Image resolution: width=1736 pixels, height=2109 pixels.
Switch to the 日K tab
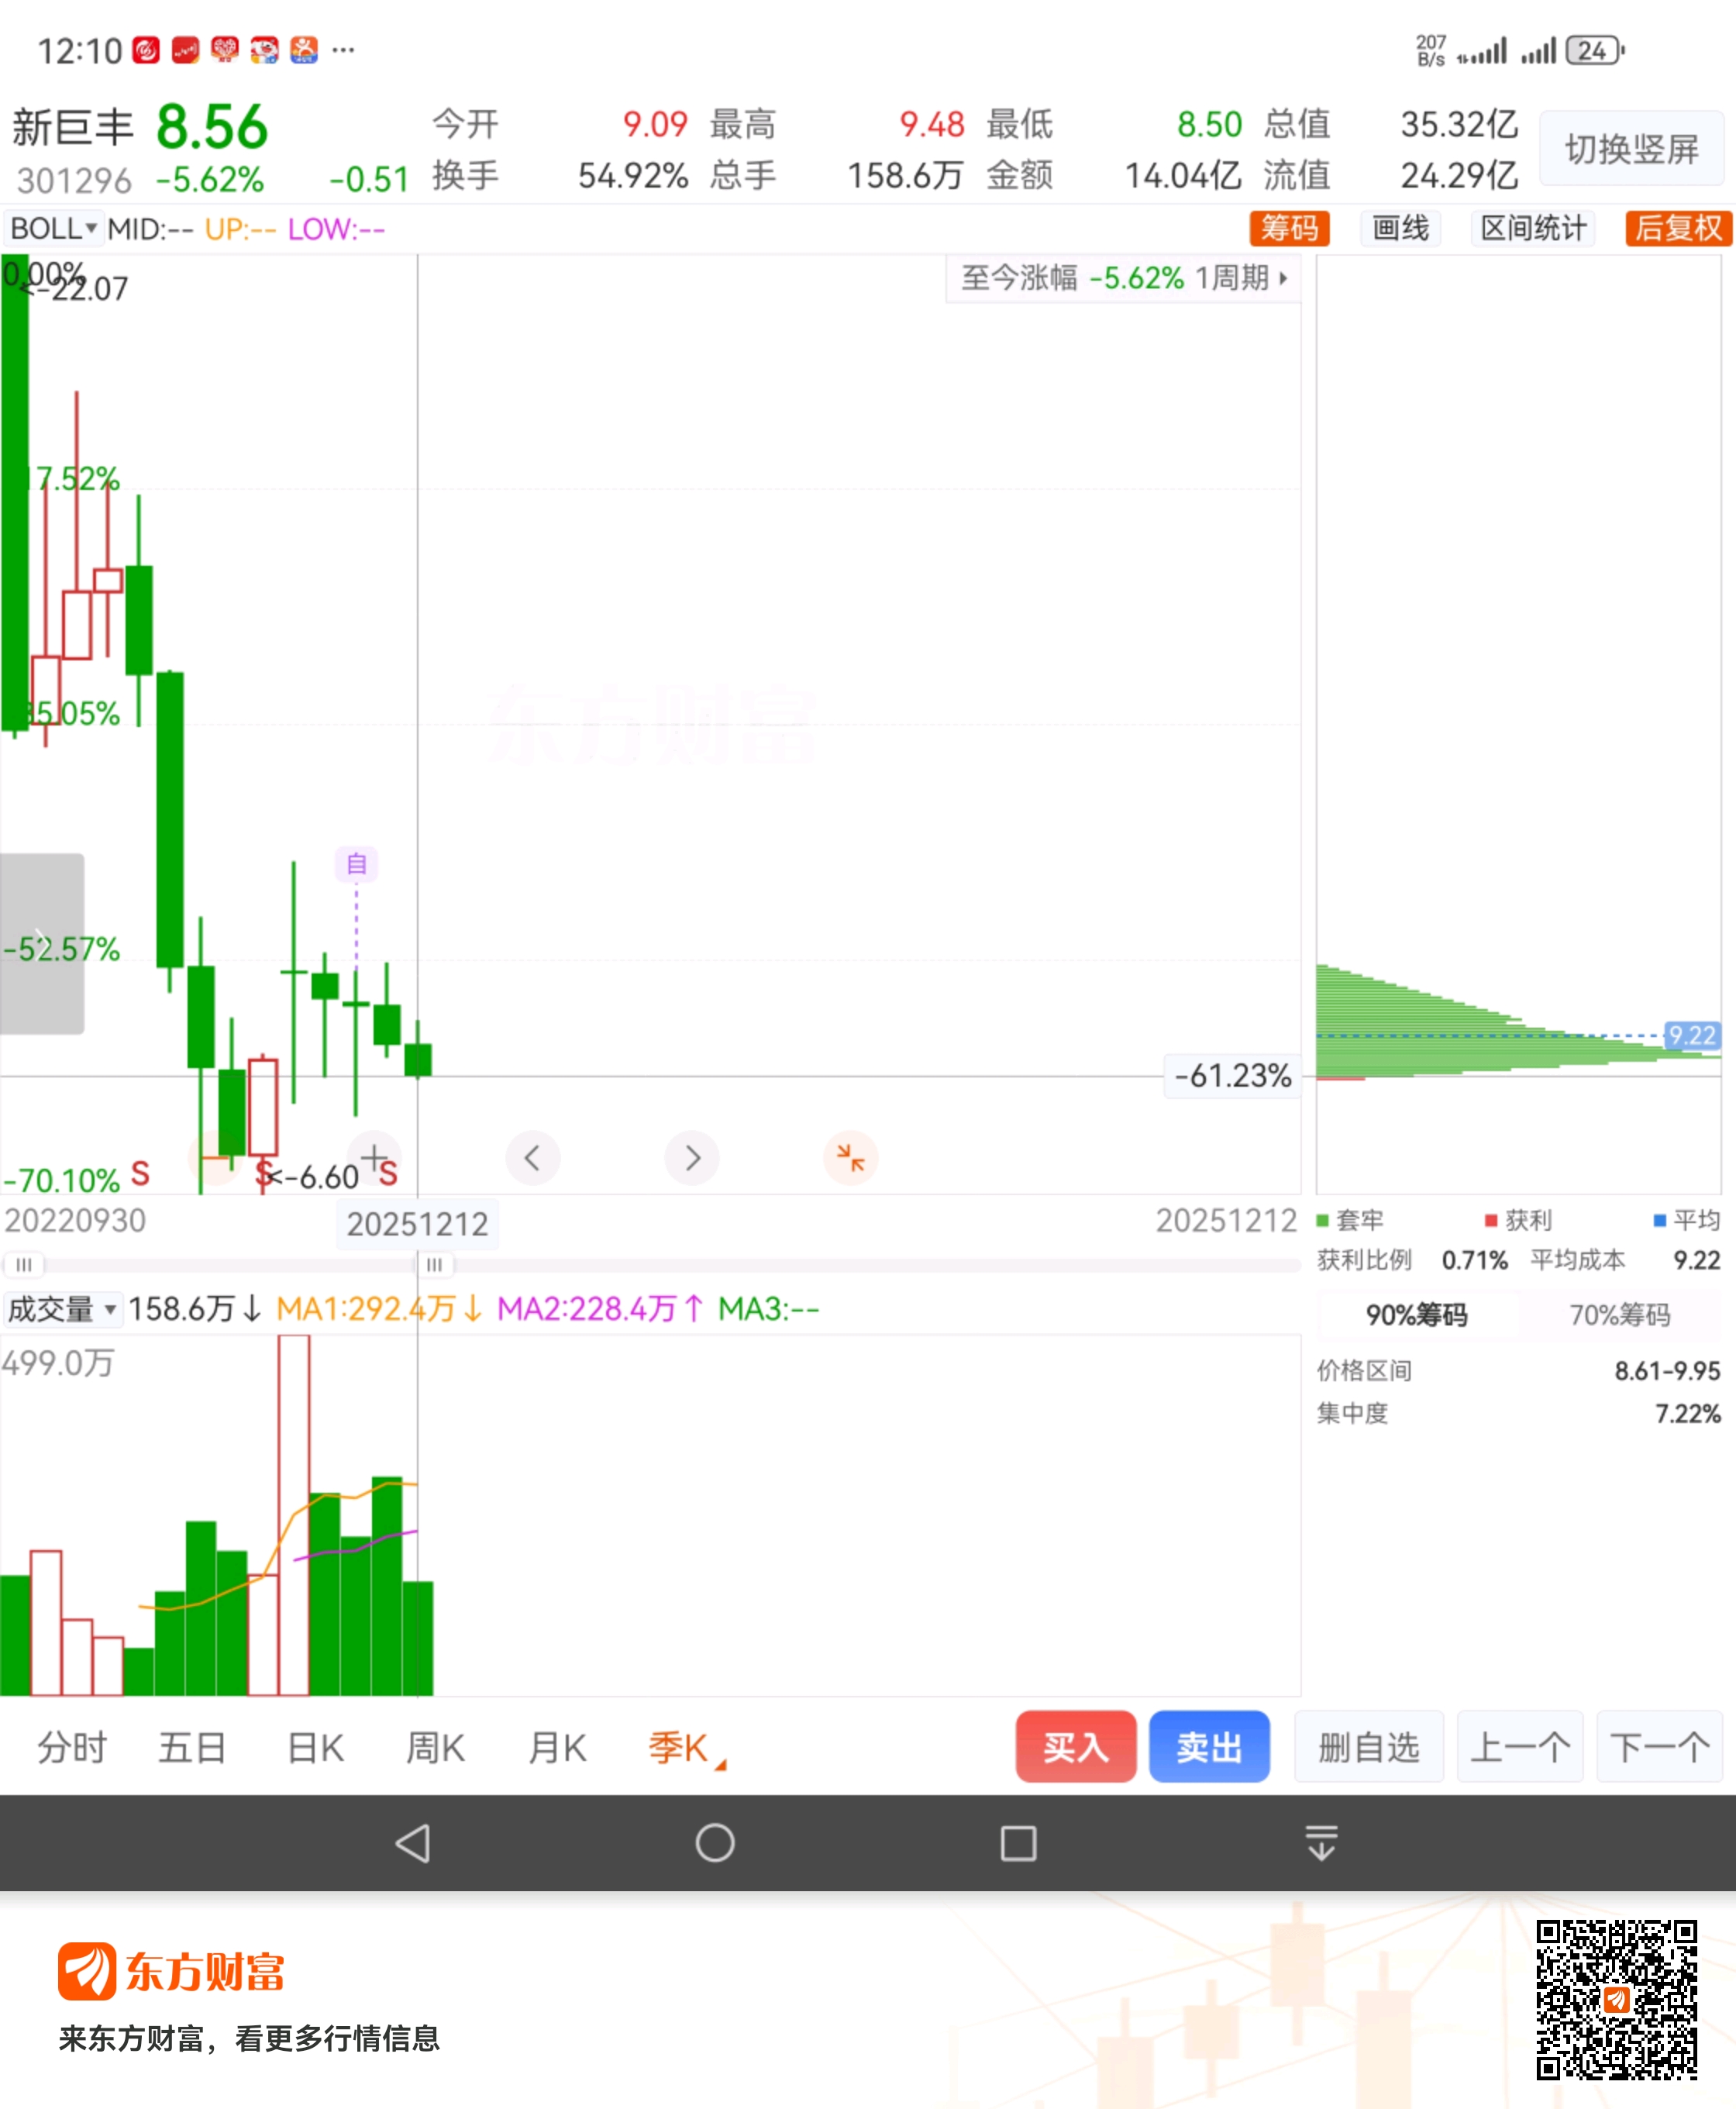point(315,1747)
